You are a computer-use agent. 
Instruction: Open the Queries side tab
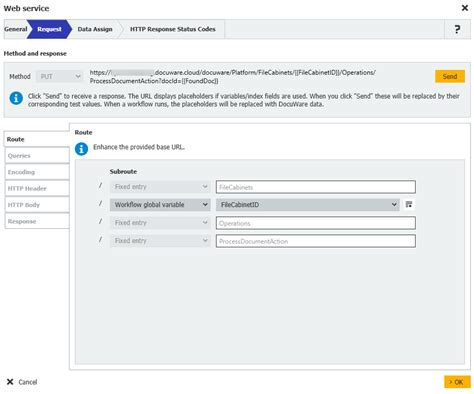[x=37, y=156]
